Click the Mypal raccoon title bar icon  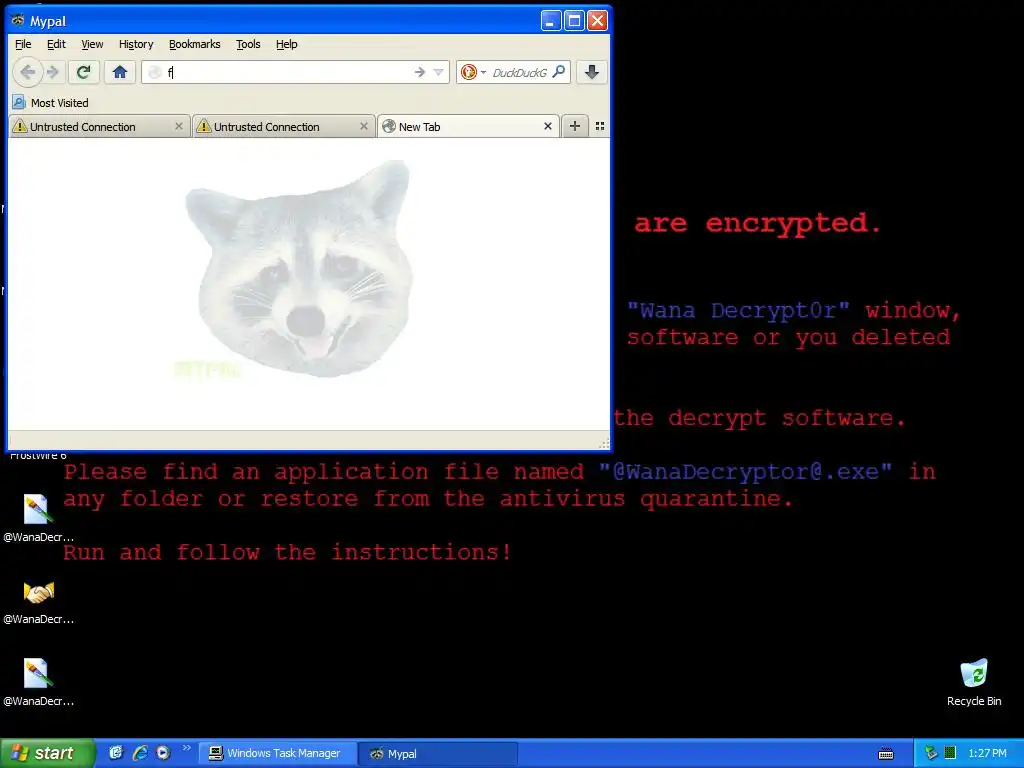[x=18, y=20]
